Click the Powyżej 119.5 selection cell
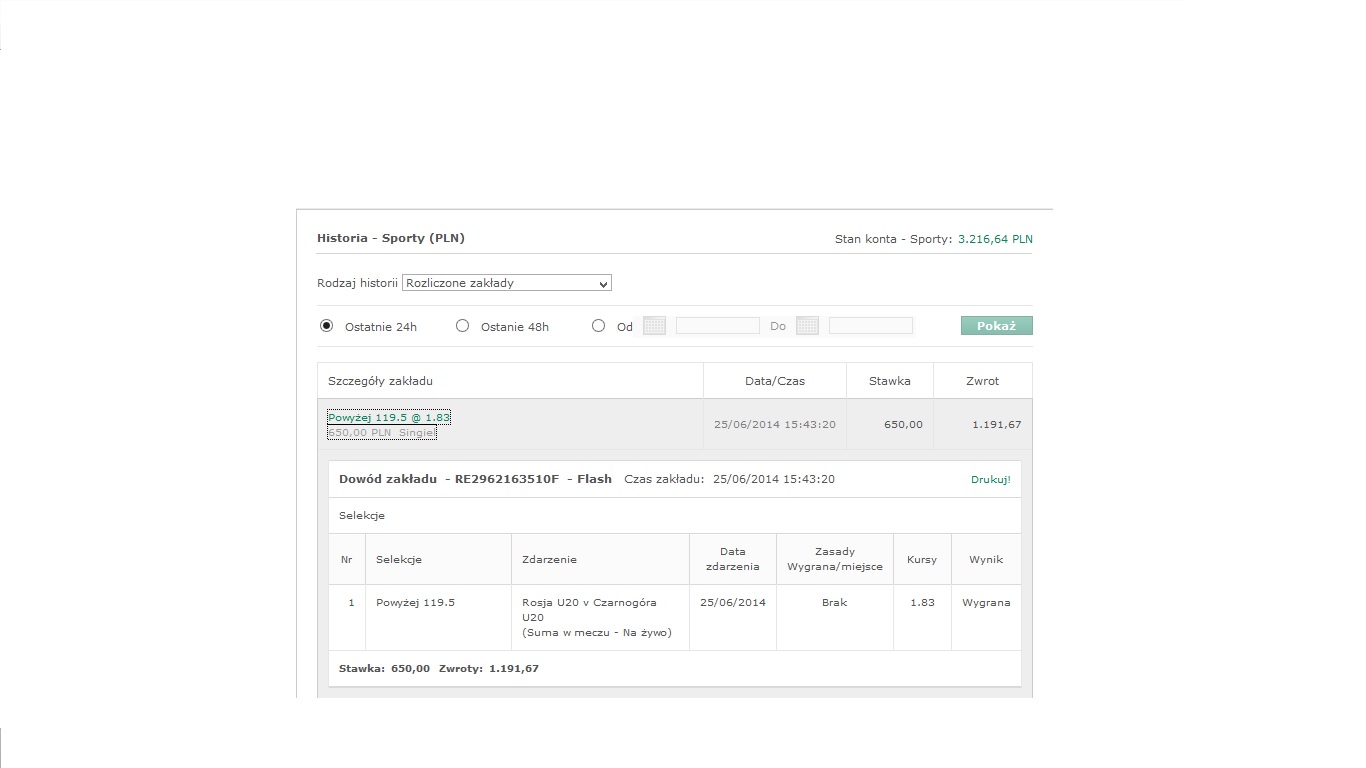Screen dimensions: 1366x768 438,617
